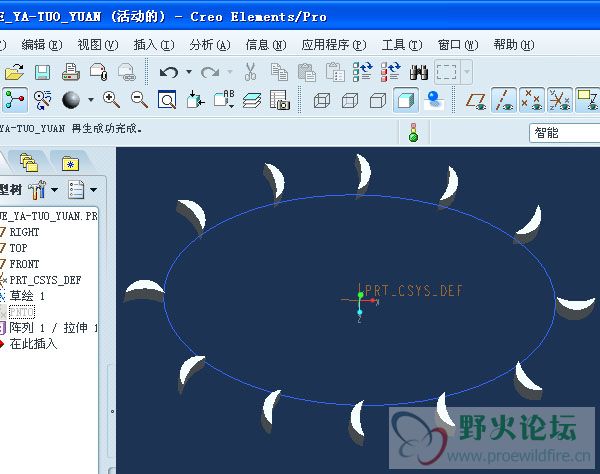
Task: Select FRONT datum plane in tree
Action: point(24,264)
